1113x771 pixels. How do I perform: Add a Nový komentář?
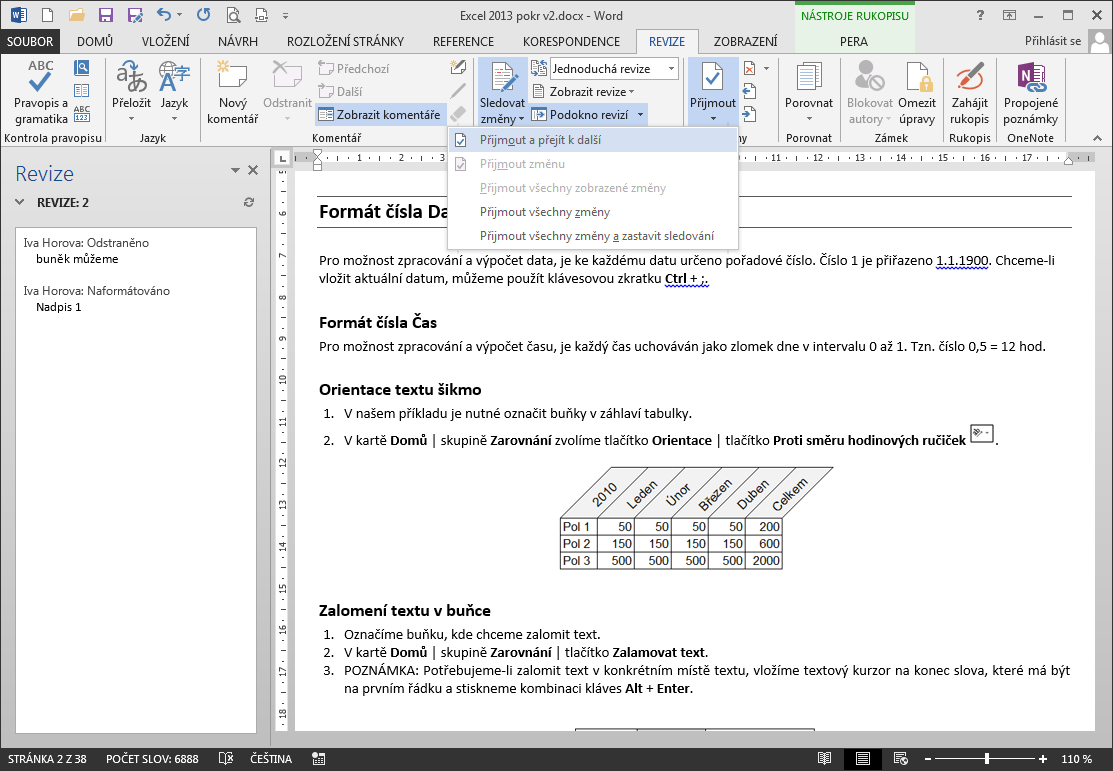pyautogui.click(x=232, y=93)
